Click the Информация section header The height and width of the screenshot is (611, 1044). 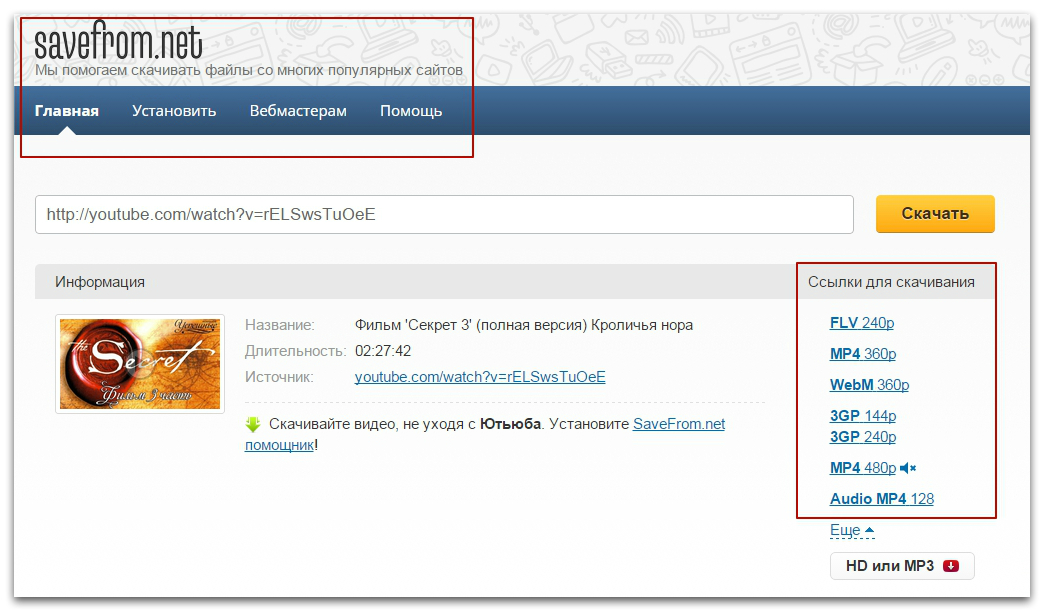tap(100, 282)
